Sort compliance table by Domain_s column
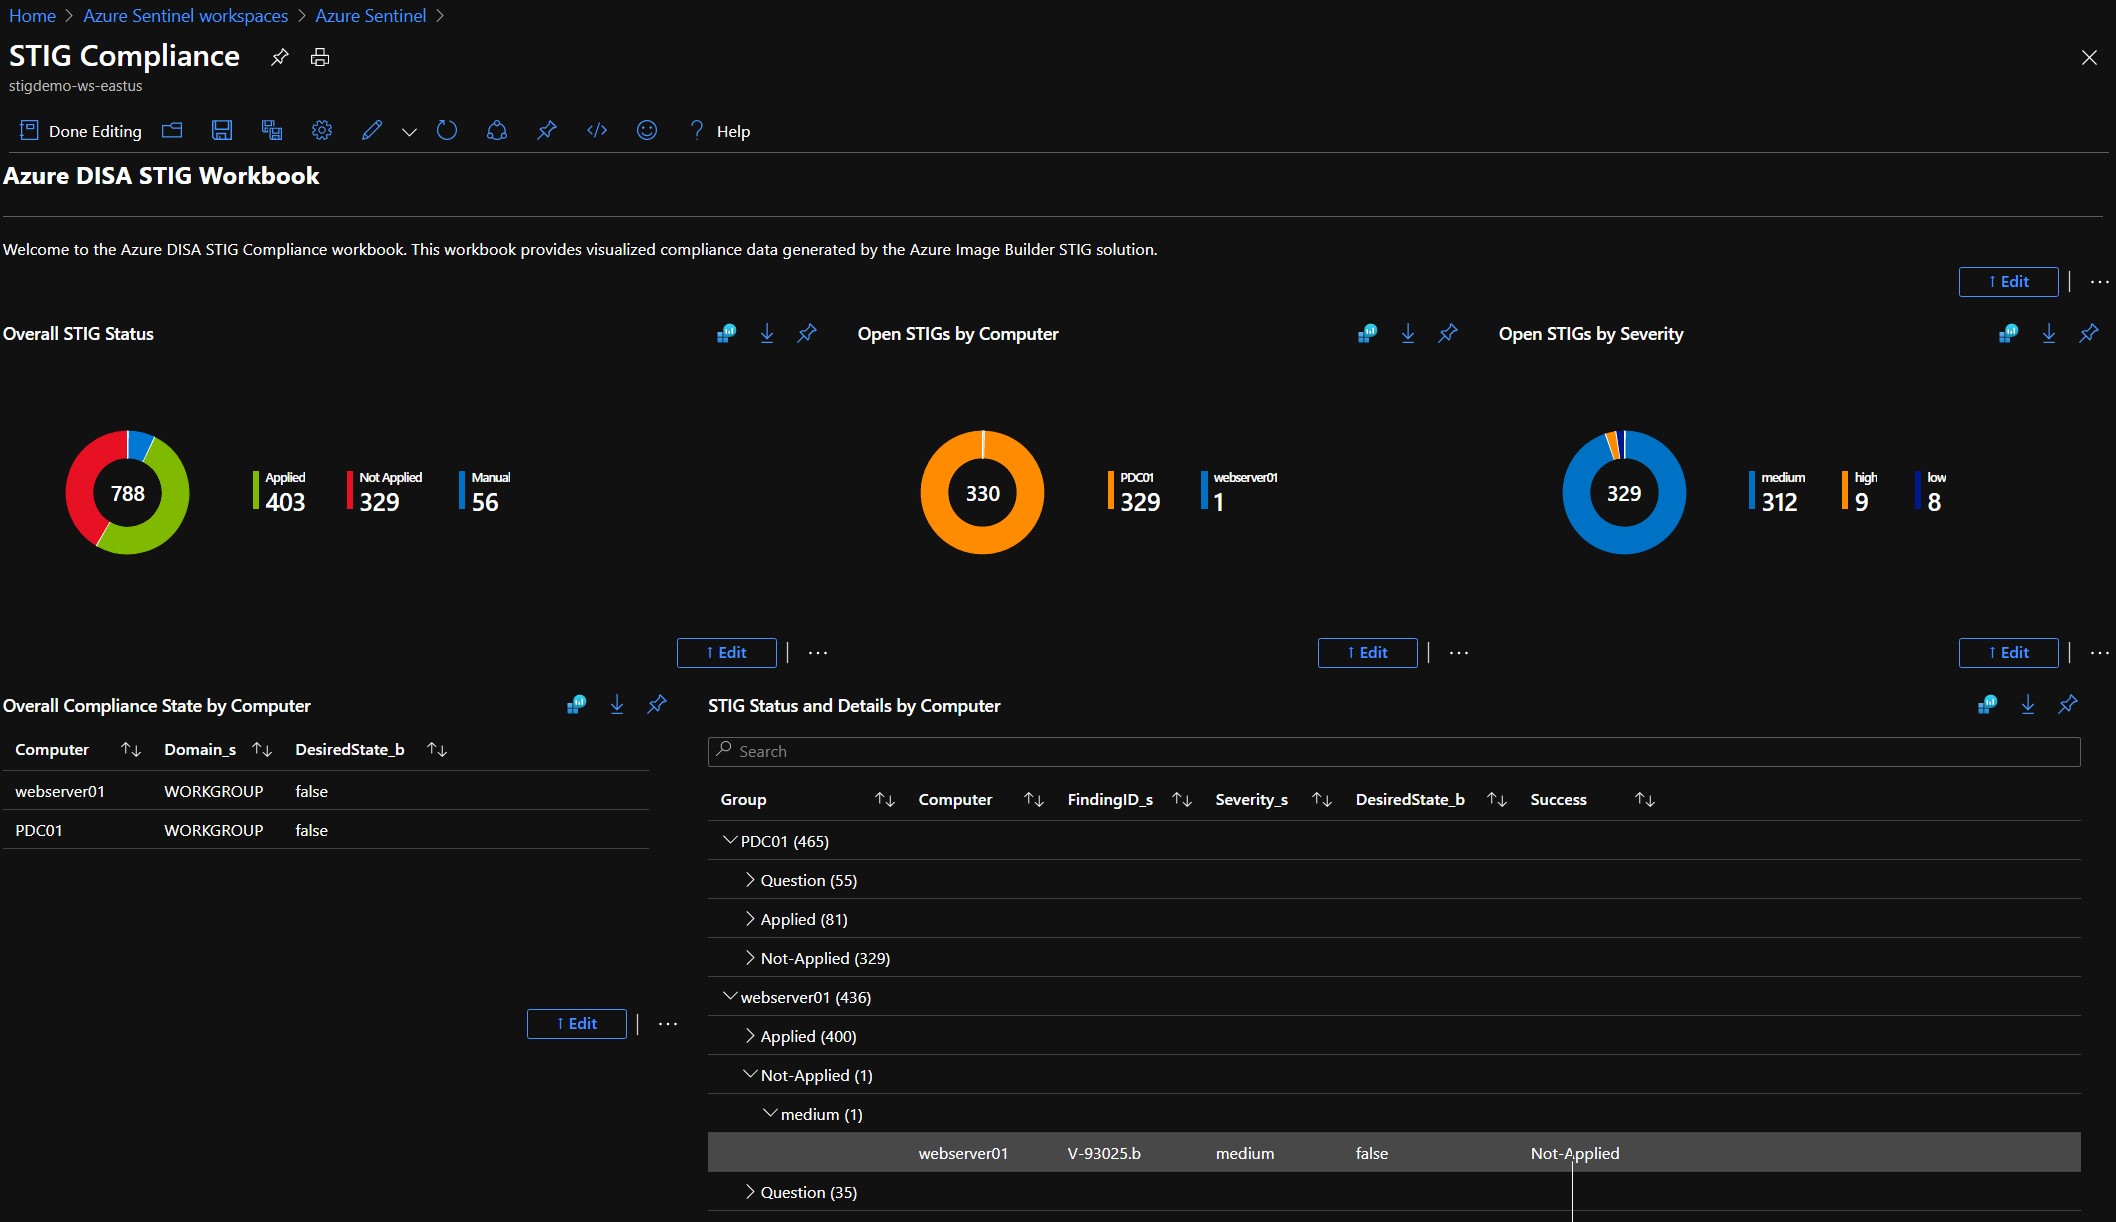Image resolution: width=2116 pixels, height=1222 pixels. [262, 749]
